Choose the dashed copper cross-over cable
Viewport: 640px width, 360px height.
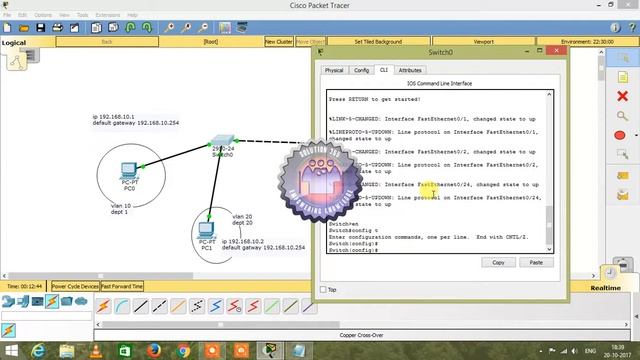(x=160, y=306)
